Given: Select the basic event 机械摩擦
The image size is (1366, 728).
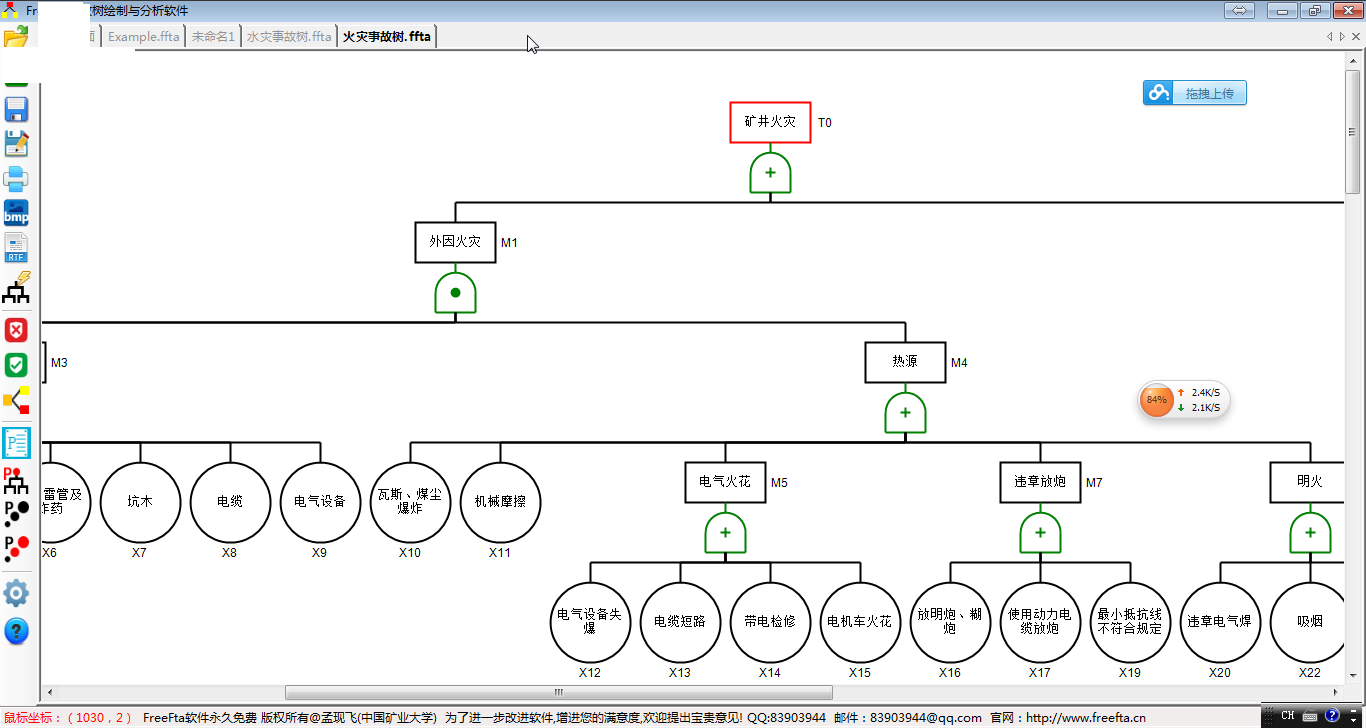Looking at the screenshot, I should pyautogui.click(x=500, y=502).
